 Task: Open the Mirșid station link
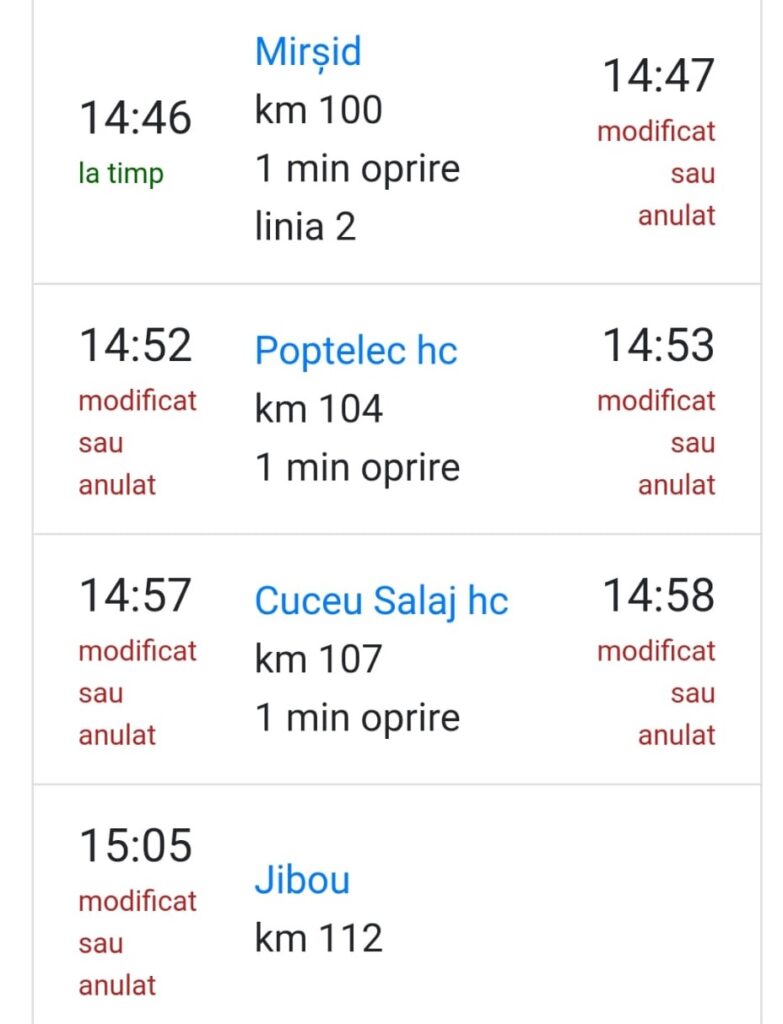coord(307,51)
